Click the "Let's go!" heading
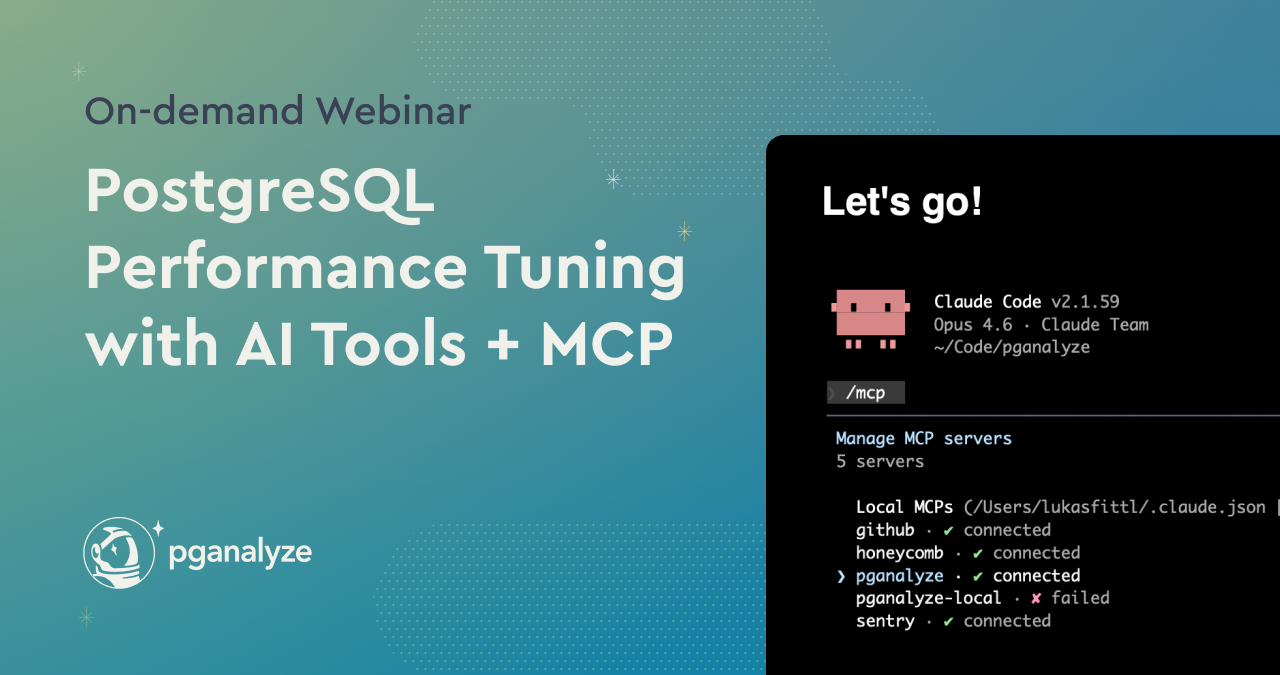 (x=902, y=201)
